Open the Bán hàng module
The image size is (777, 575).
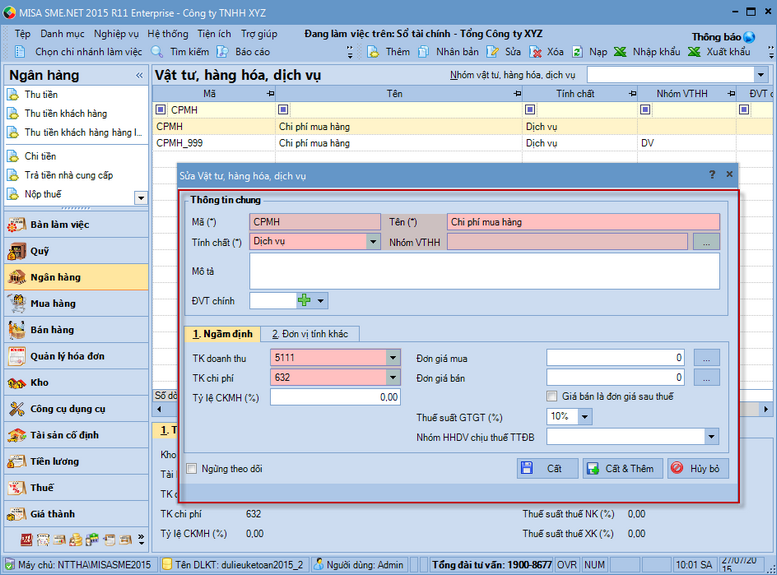(x=76, y=330)
